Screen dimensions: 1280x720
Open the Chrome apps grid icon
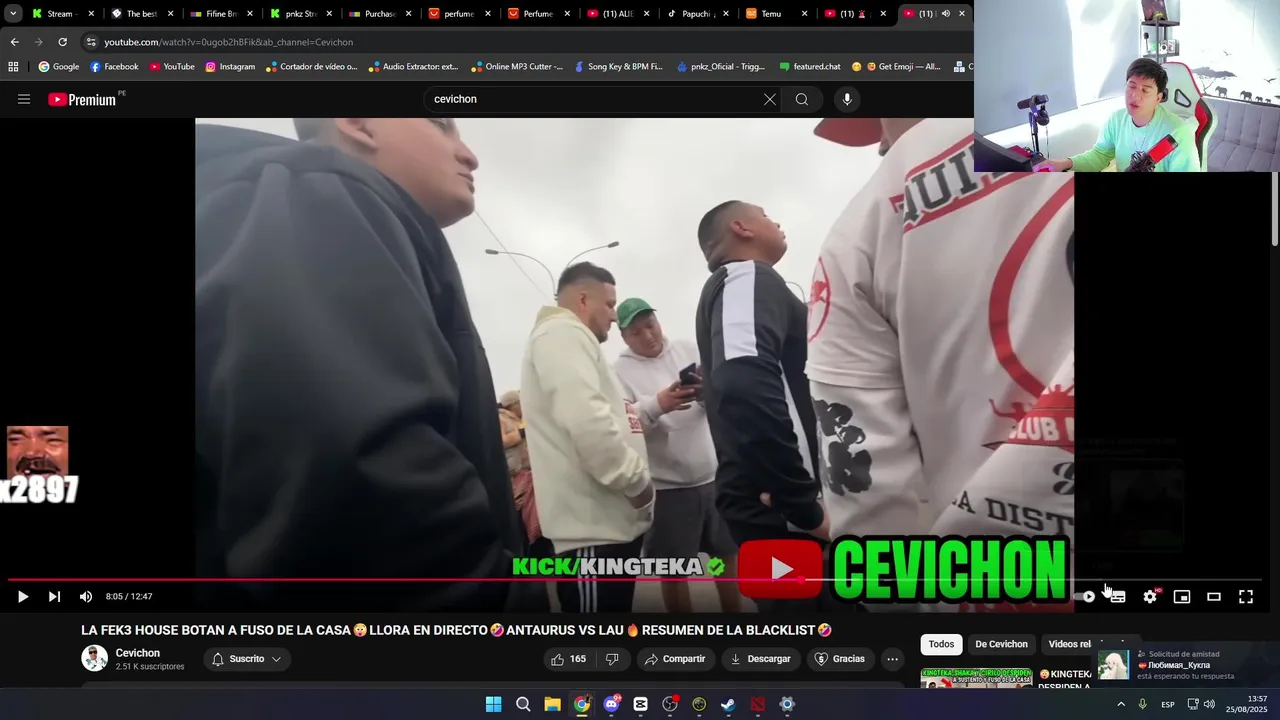click(x=13, y=67)
